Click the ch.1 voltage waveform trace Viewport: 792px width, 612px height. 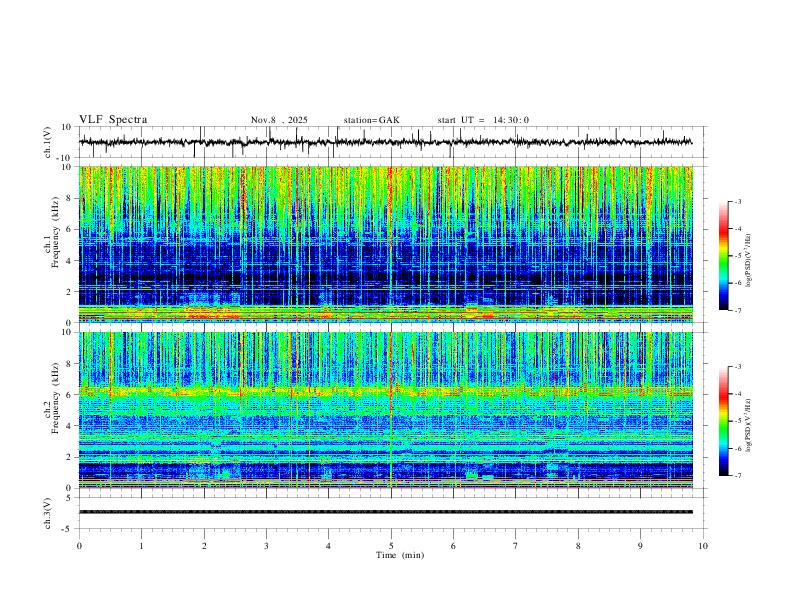click(385, 142)
